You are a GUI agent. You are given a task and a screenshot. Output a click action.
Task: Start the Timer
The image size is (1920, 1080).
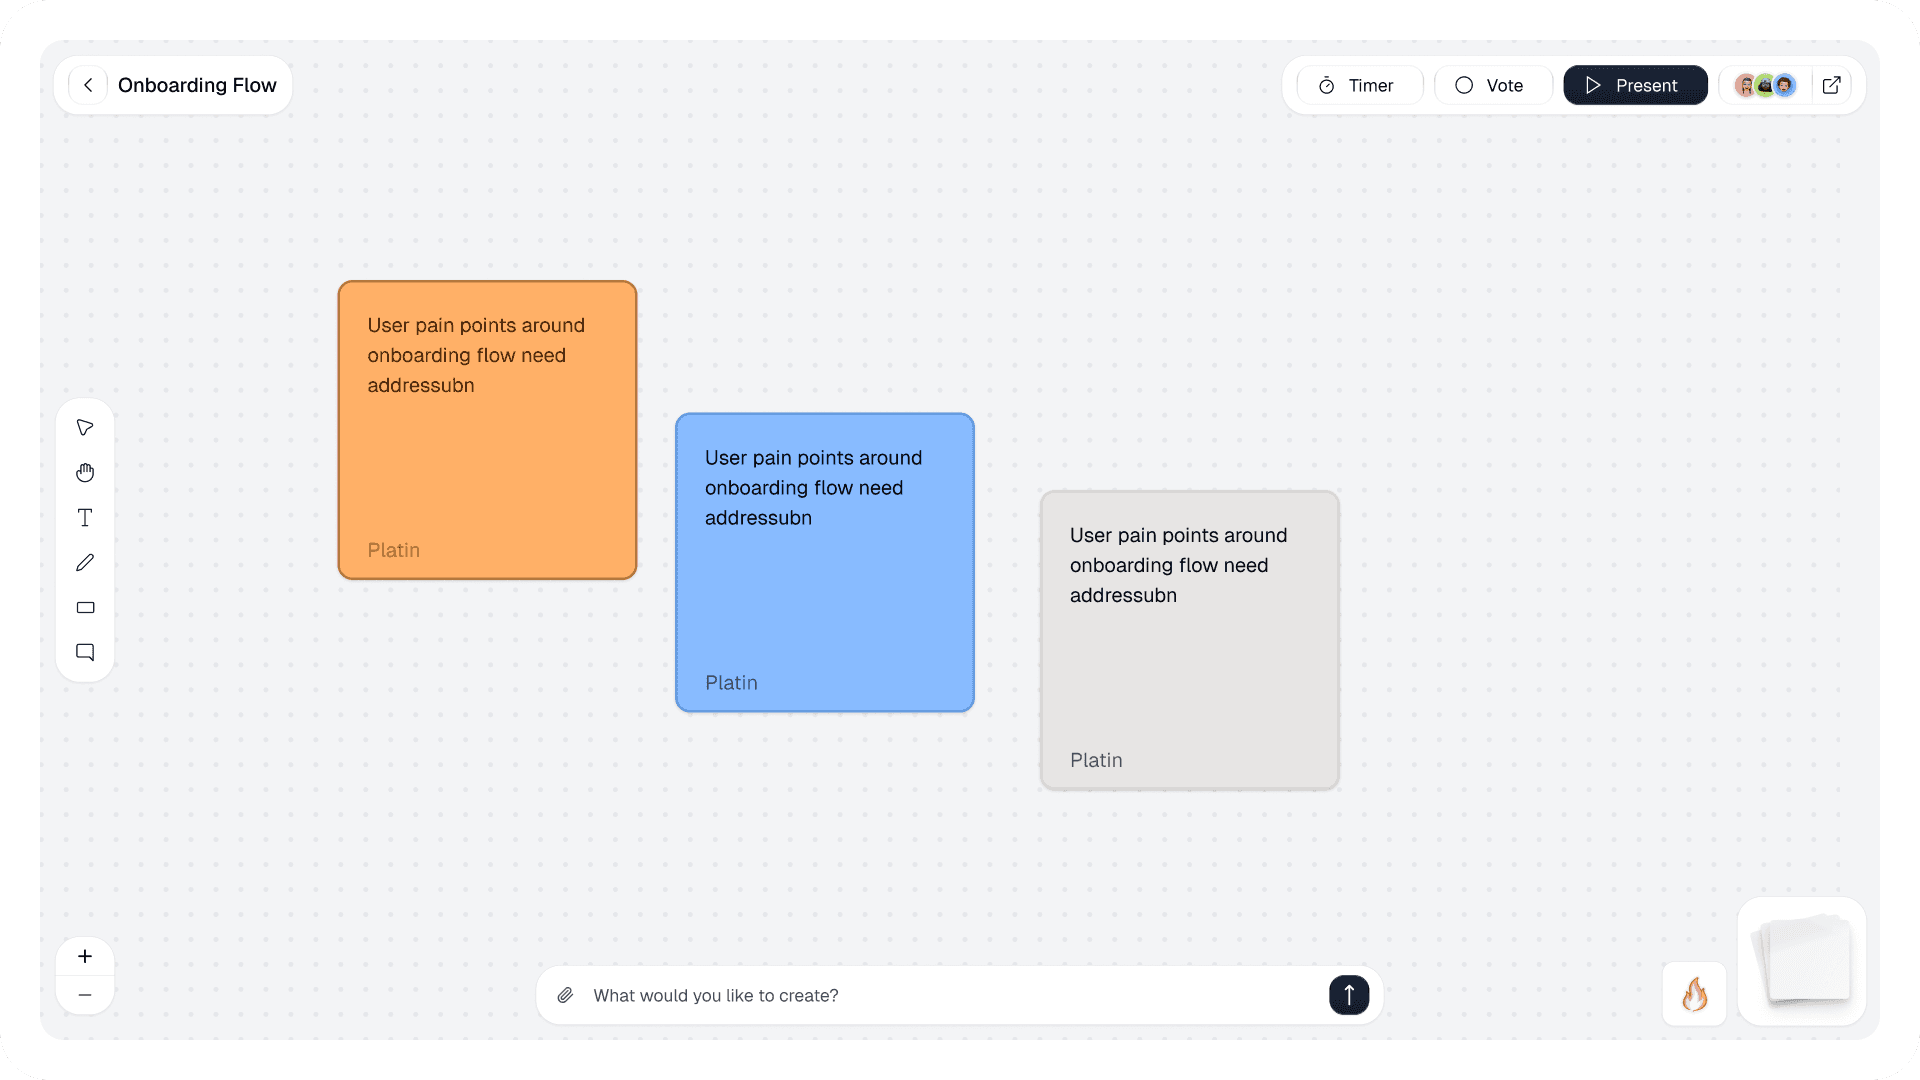[x=1358, y=85]
